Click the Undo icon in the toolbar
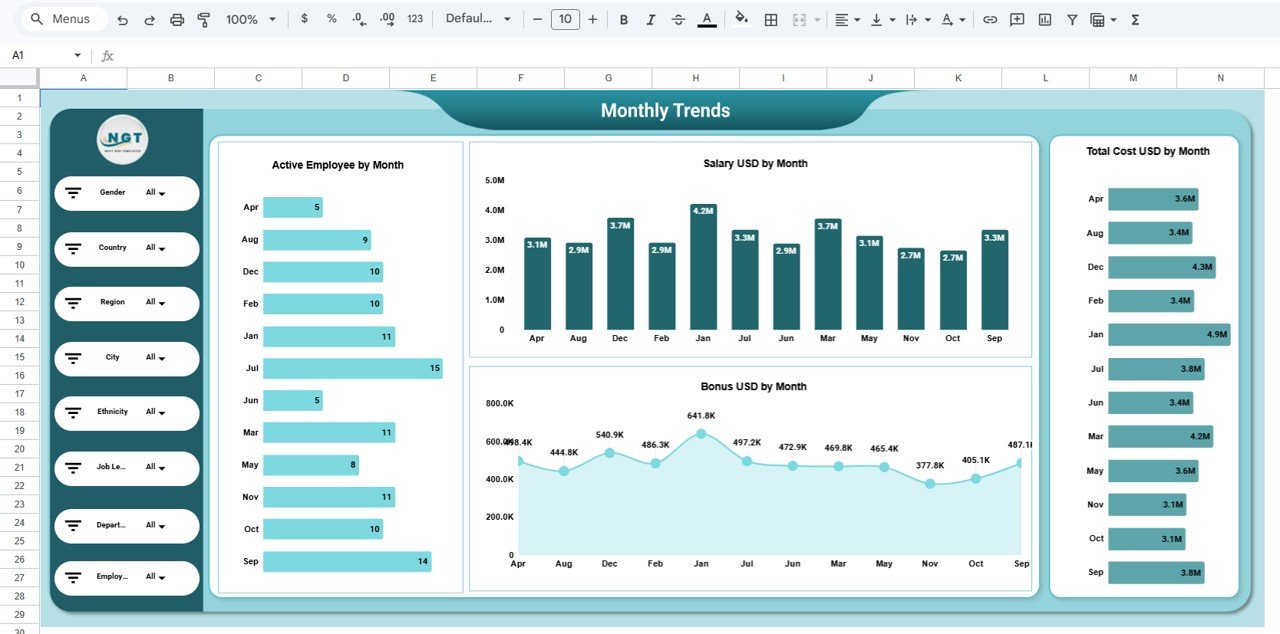This screenshot has width=1280, height=634. (122, 20)
